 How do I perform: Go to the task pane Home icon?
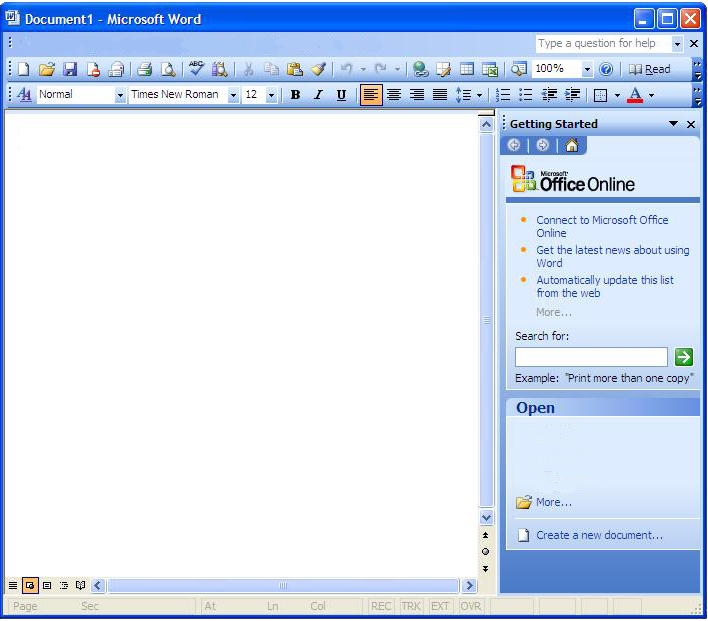pyautogui.click(x=572, y=145)
